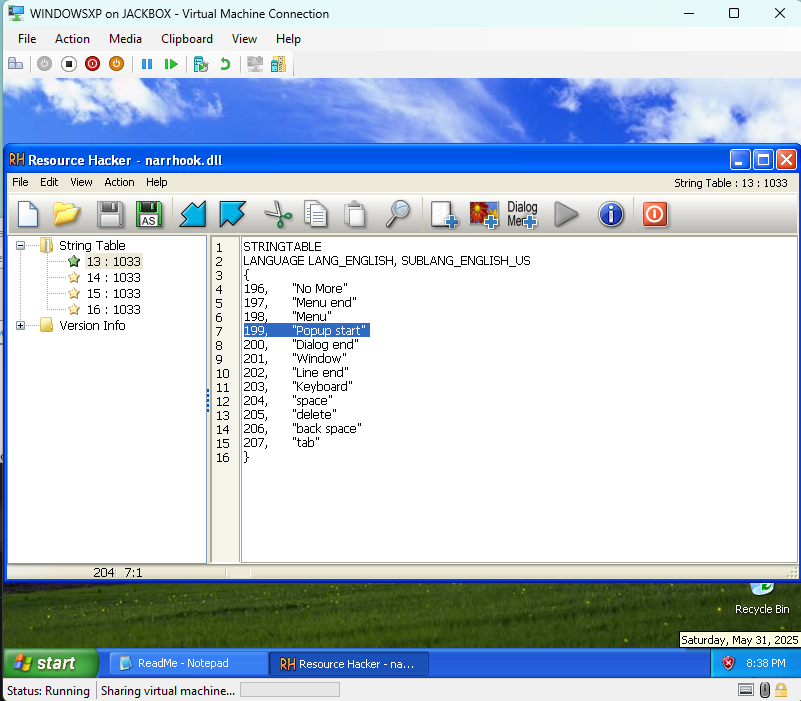Click the New file icon in Resource Hacker
The height and width of the screenshot is (701, 801).
pos(29,214)
